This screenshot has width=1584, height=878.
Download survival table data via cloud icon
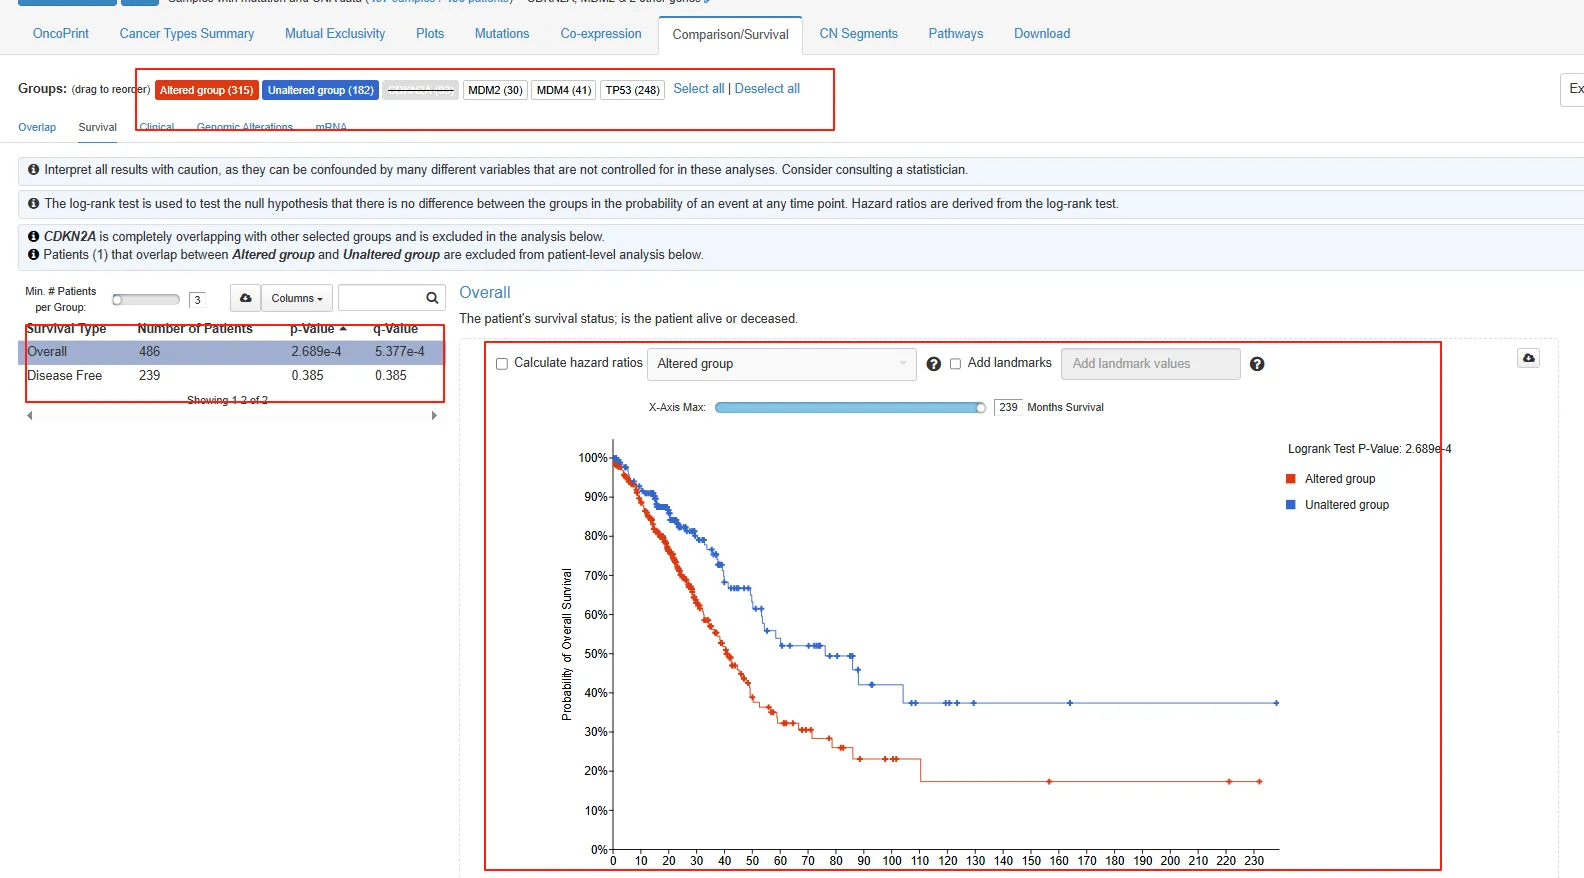click(245, 298)
